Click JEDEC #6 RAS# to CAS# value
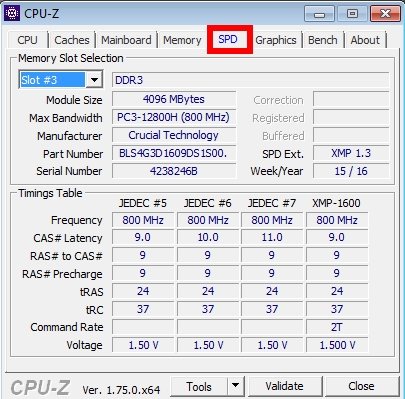Screen dimensions: 405x399 (208, 255)
